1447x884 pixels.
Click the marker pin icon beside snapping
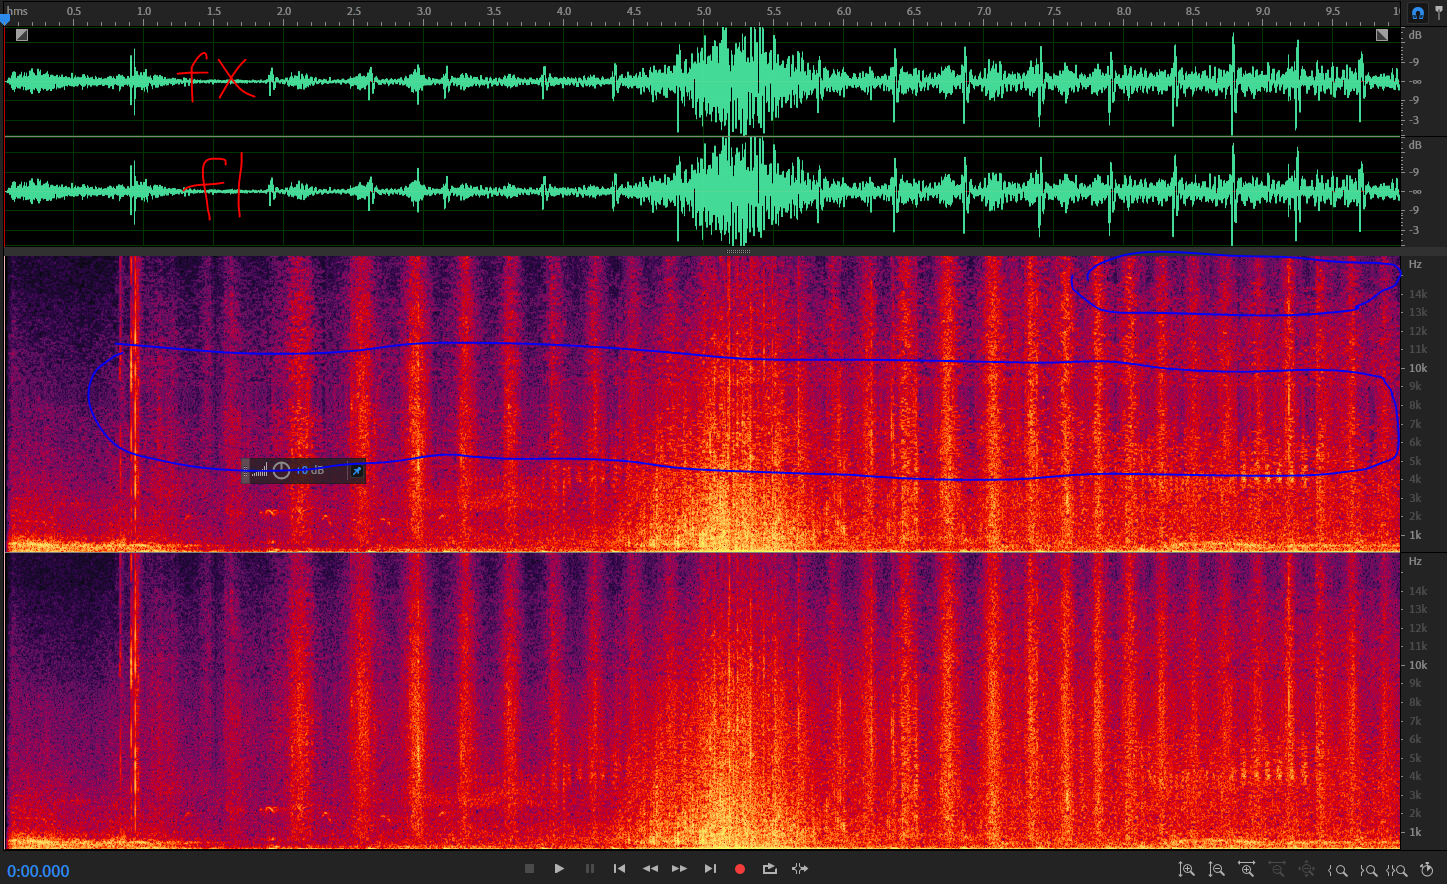pyautogui.click(x=1439, y=13)
